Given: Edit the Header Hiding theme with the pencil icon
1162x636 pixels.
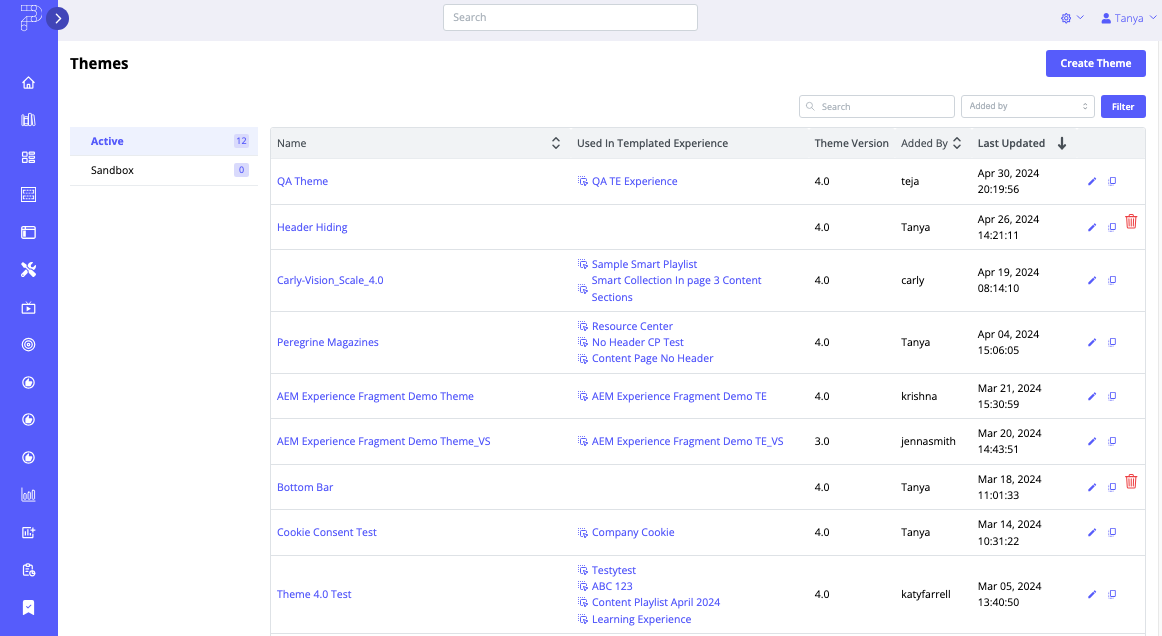Looking at the screenshot, I should pyautogui.click(x=1092, y=227).
